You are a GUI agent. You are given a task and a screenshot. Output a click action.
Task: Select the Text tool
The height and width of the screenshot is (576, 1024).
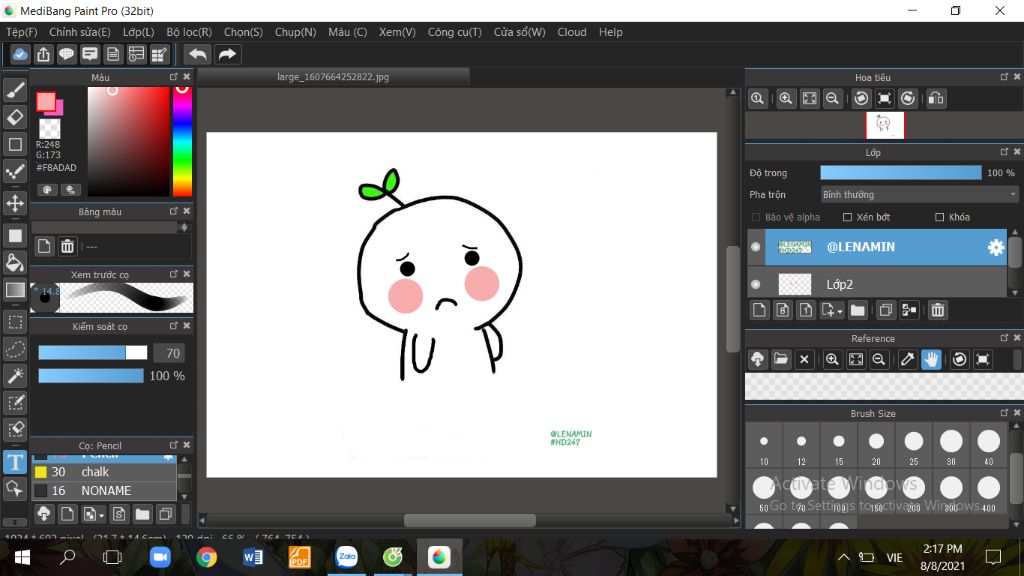coord(15,462)
